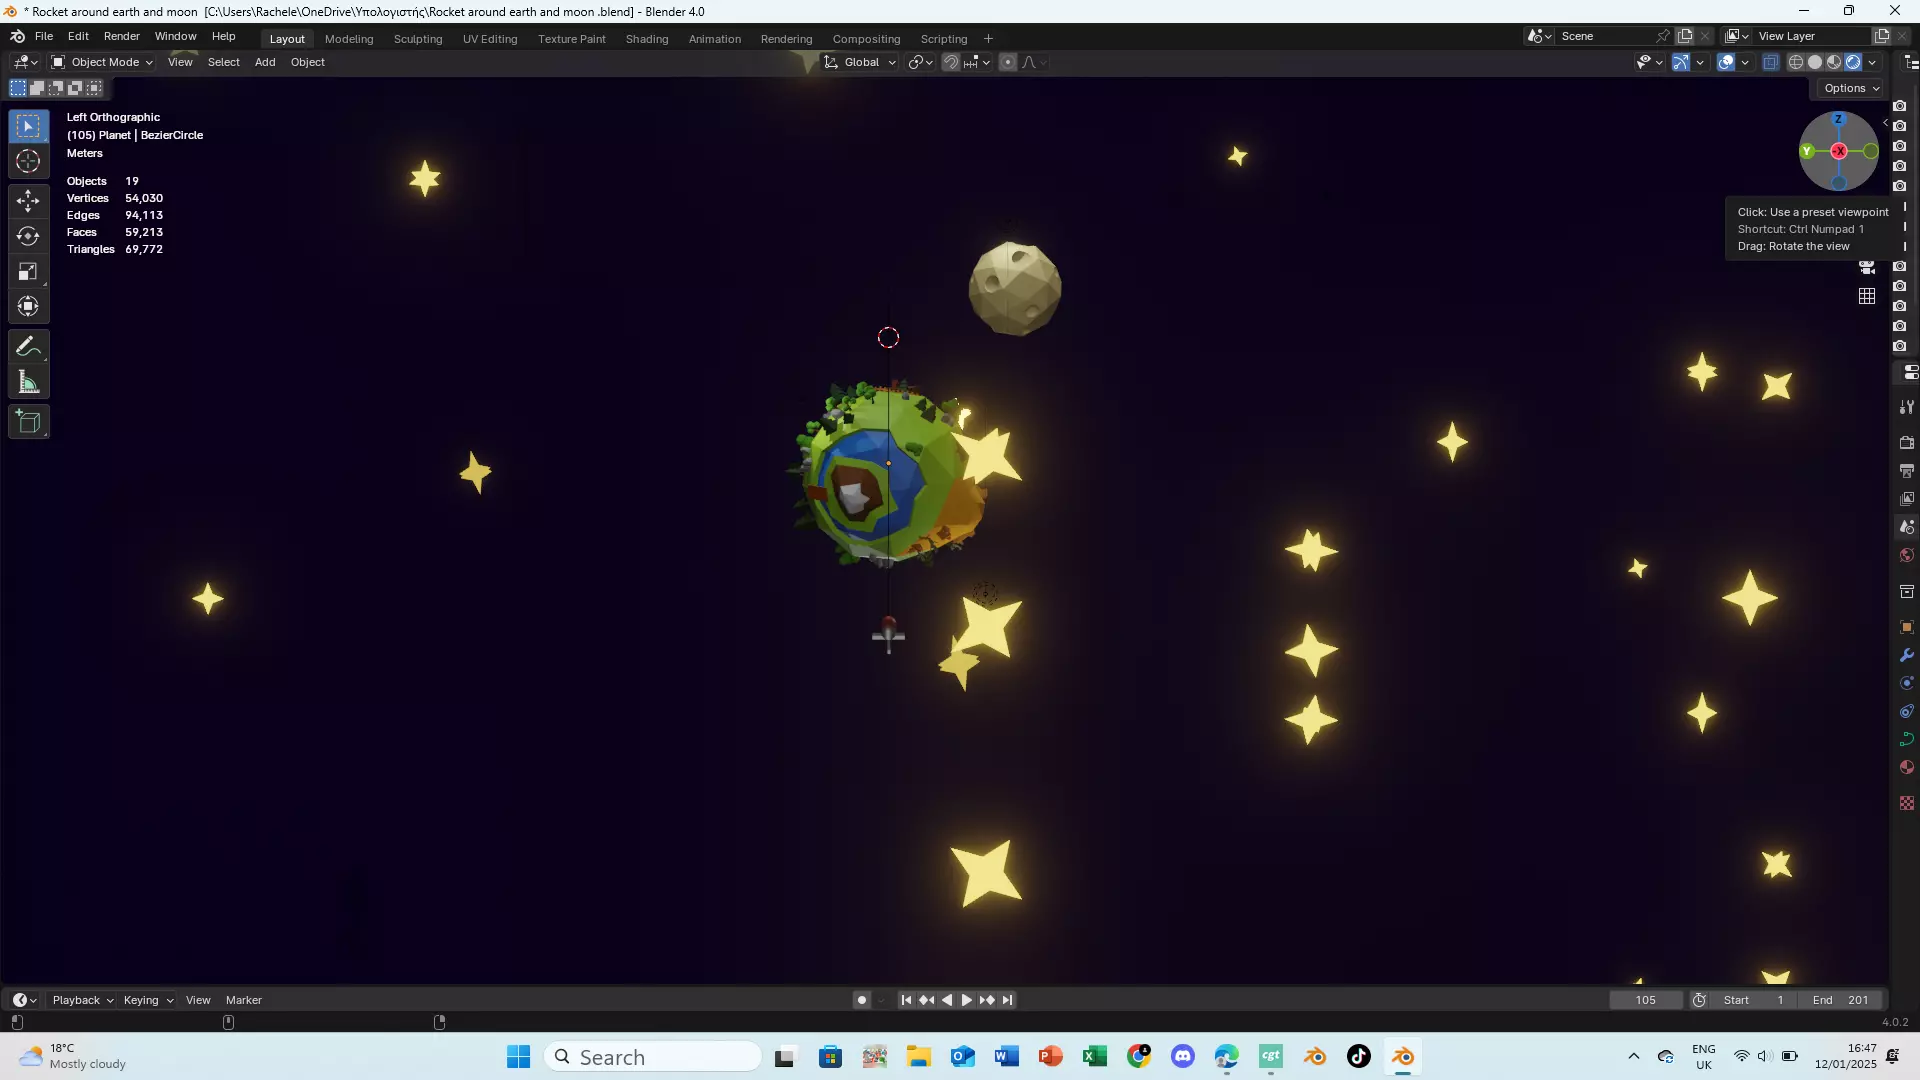Toggle proportional editing button

click(x=1008, y=62)
